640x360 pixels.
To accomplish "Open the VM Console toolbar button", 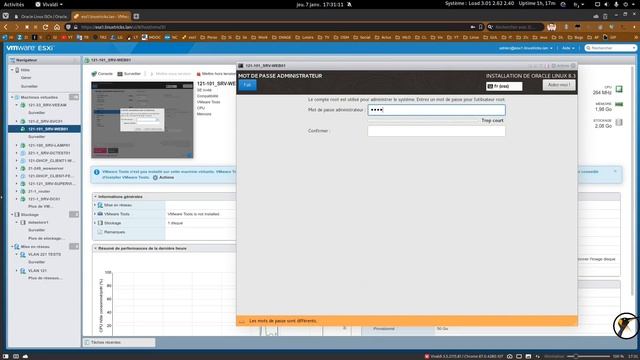I will (x=102, y=74).
